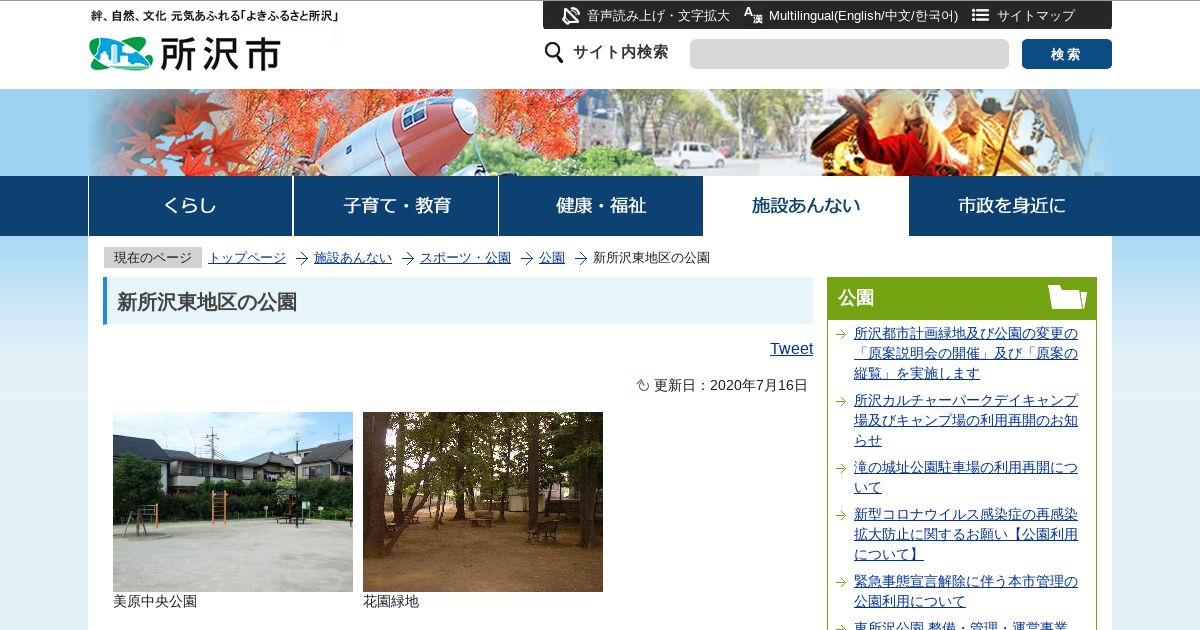This screenshot has height=630, width=1200.
Task: Click the Tweet link
Action: (x=791, y=348)
